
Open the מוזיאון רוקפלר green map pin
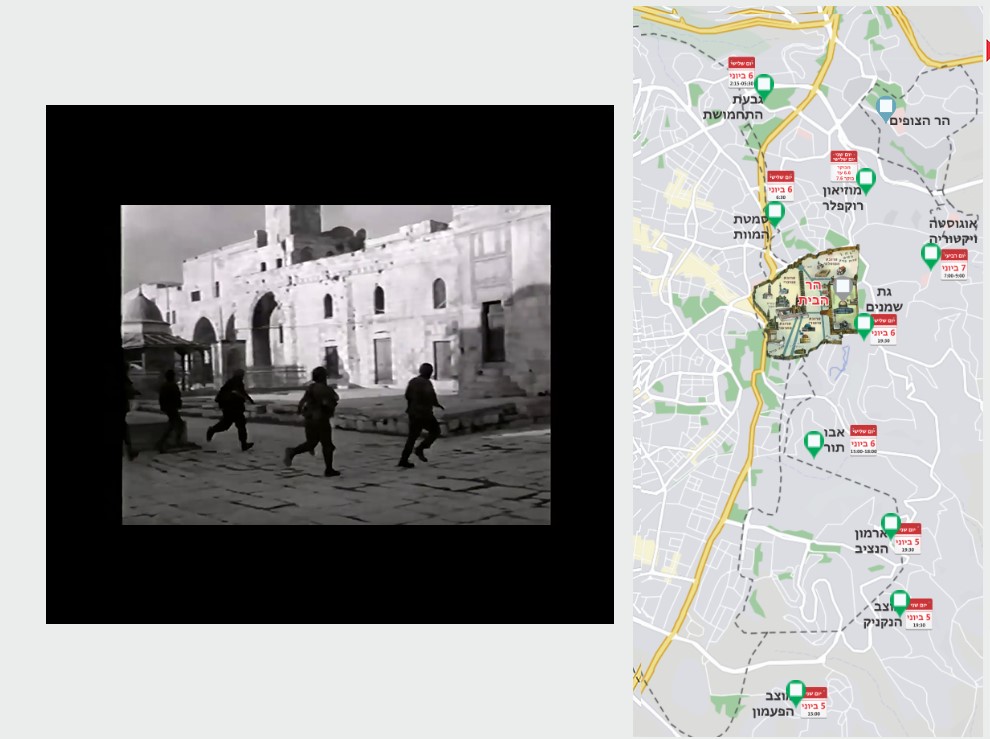click(x=866, y=179)
